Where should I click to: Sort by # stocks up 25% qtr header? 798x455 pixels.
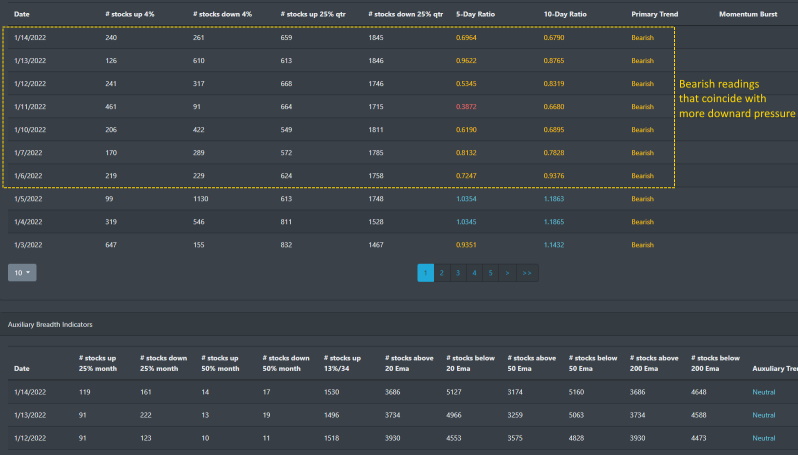313,14
